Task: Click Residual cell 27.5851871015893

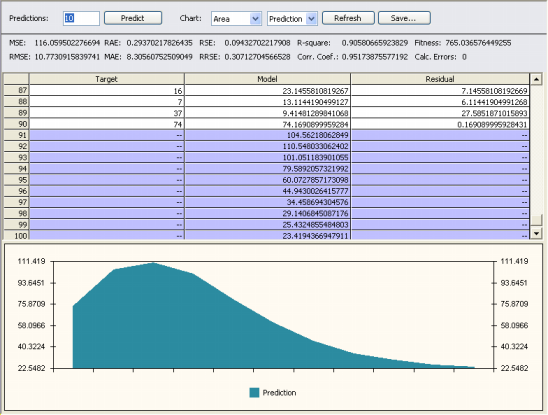Action: click(x=440, y=113)
